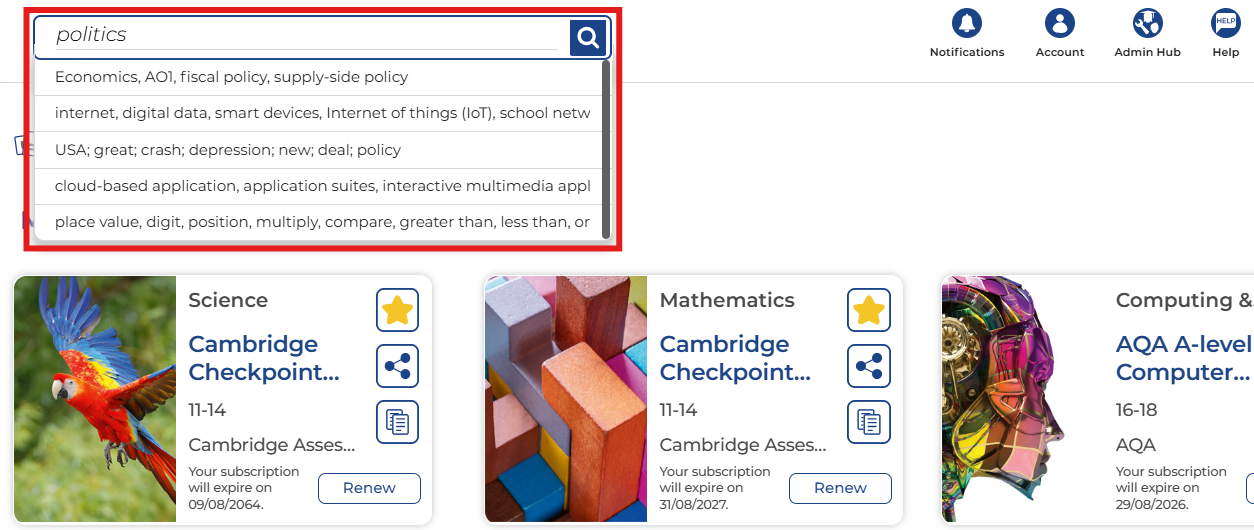Choose 'cloud-based application' search suggestion
Viewport: 1254px width, 530px height.
click(x=320, y=186)
